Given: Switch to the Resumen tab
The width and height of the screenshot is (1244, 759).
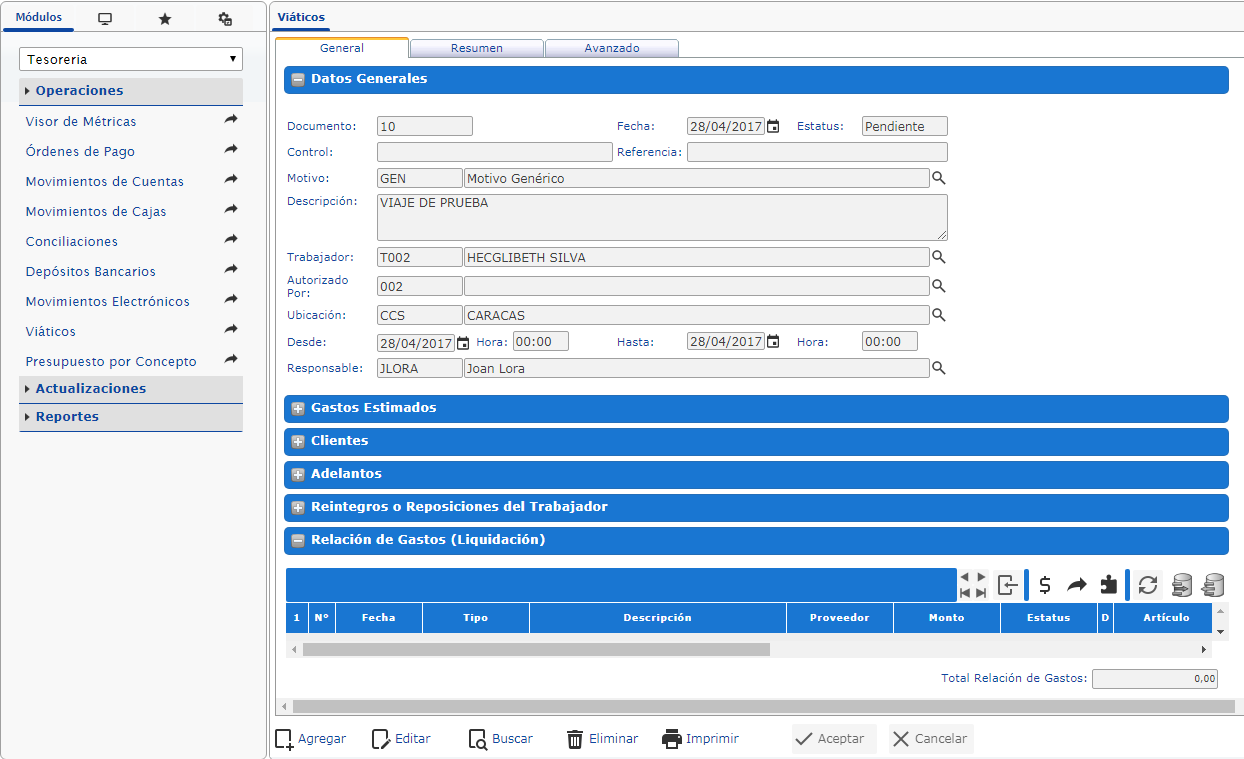Looking at the screenshot, I should click(477, 48).
